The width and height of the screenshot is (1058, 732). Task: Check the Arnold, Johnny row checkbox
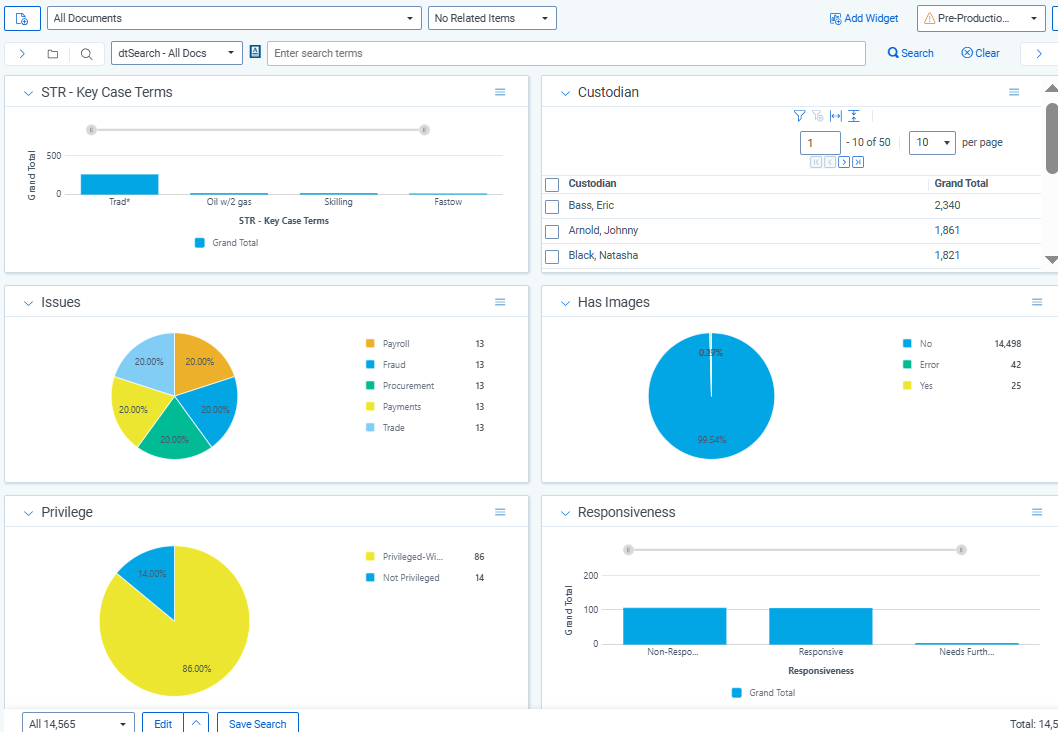552,231
